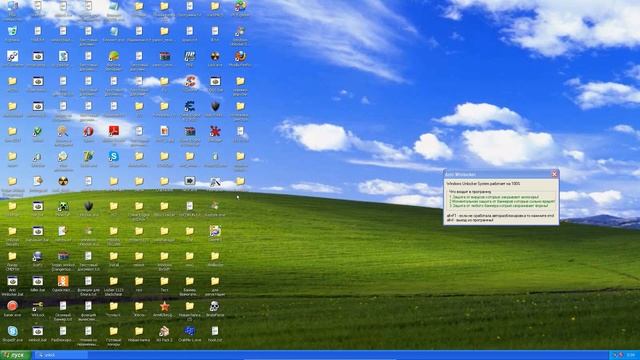Open the blue Crafttle Love icon
The height and width of the screenshot is (360, 640).
click(189, 331)
